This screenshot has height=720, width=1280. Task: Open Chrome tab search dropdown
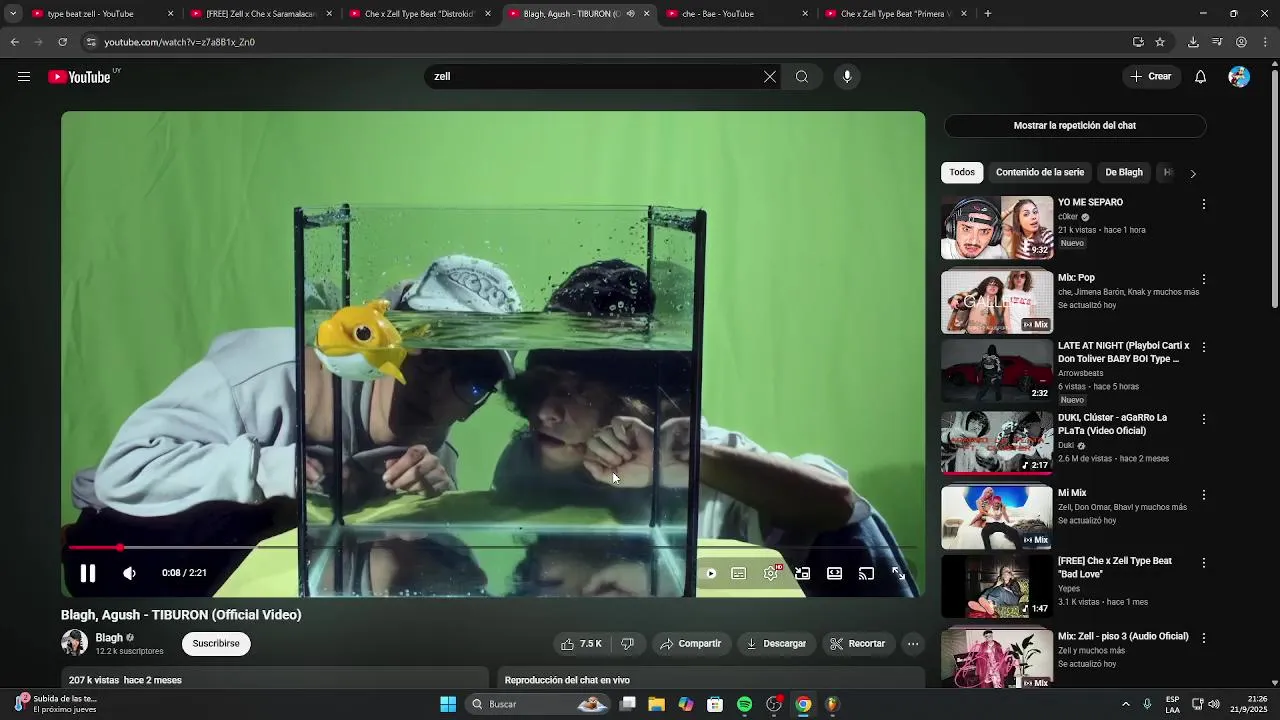click(x=12, y=14)
